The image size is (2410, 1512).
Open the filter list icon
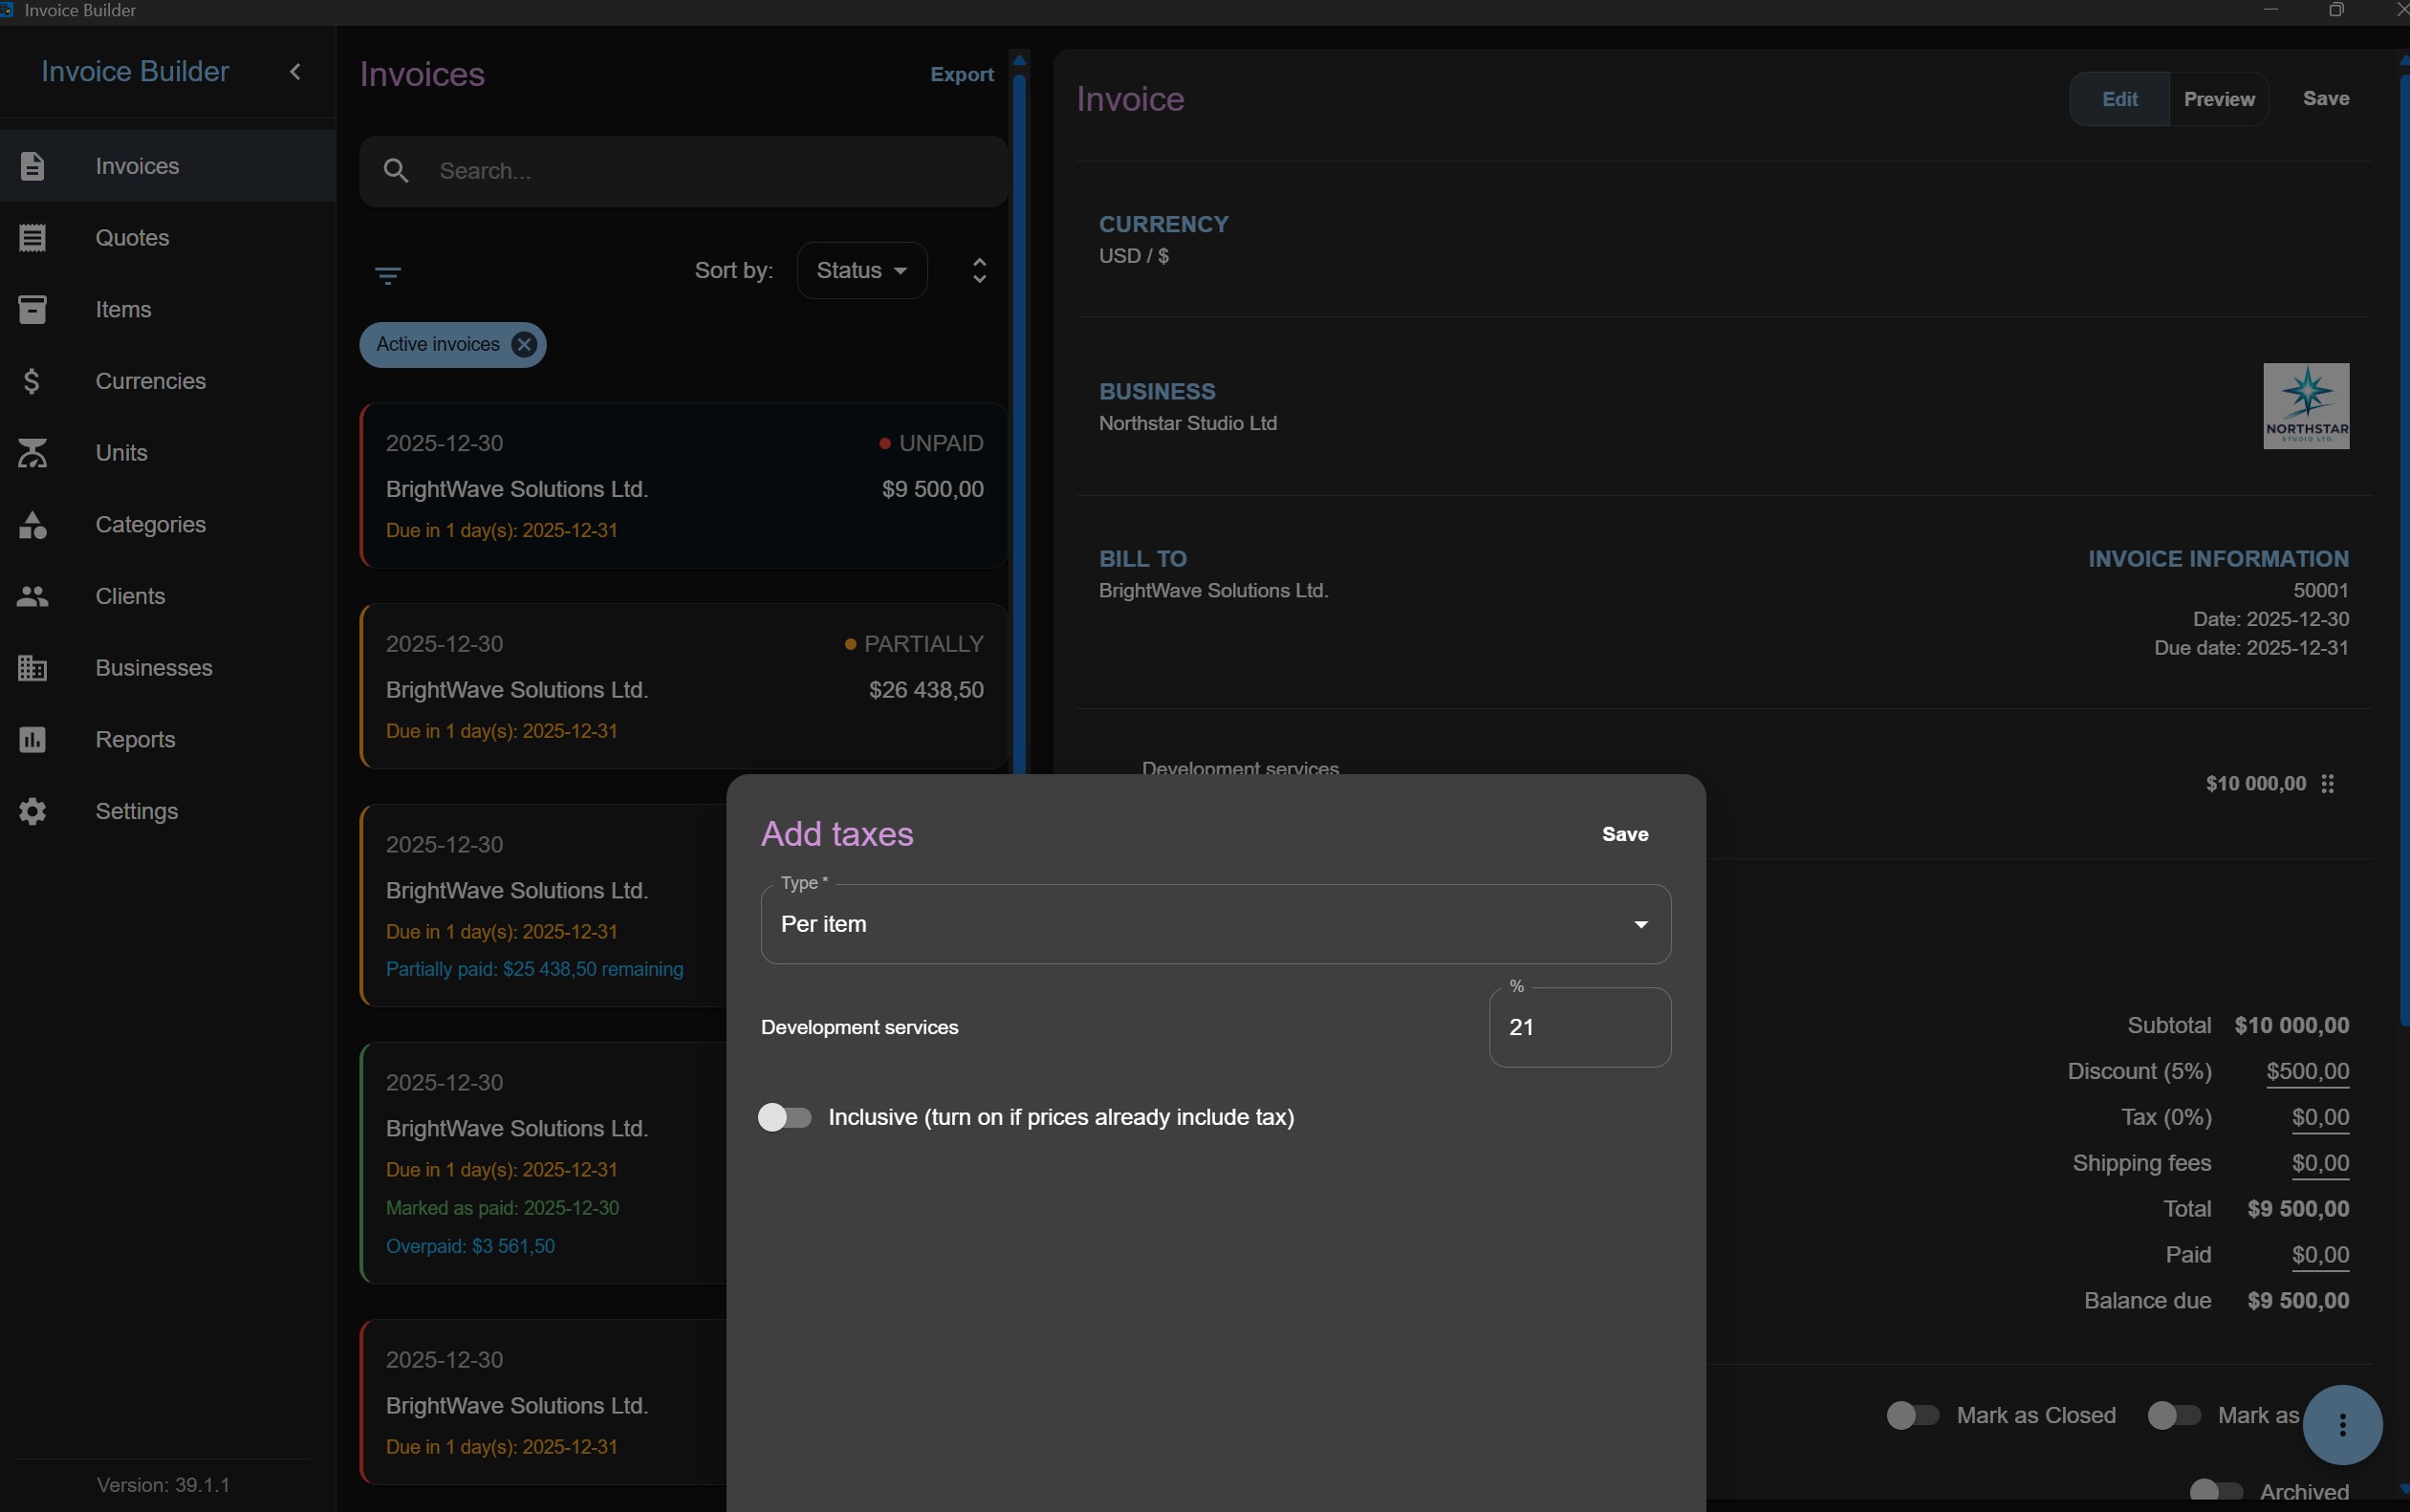(388, 276)
